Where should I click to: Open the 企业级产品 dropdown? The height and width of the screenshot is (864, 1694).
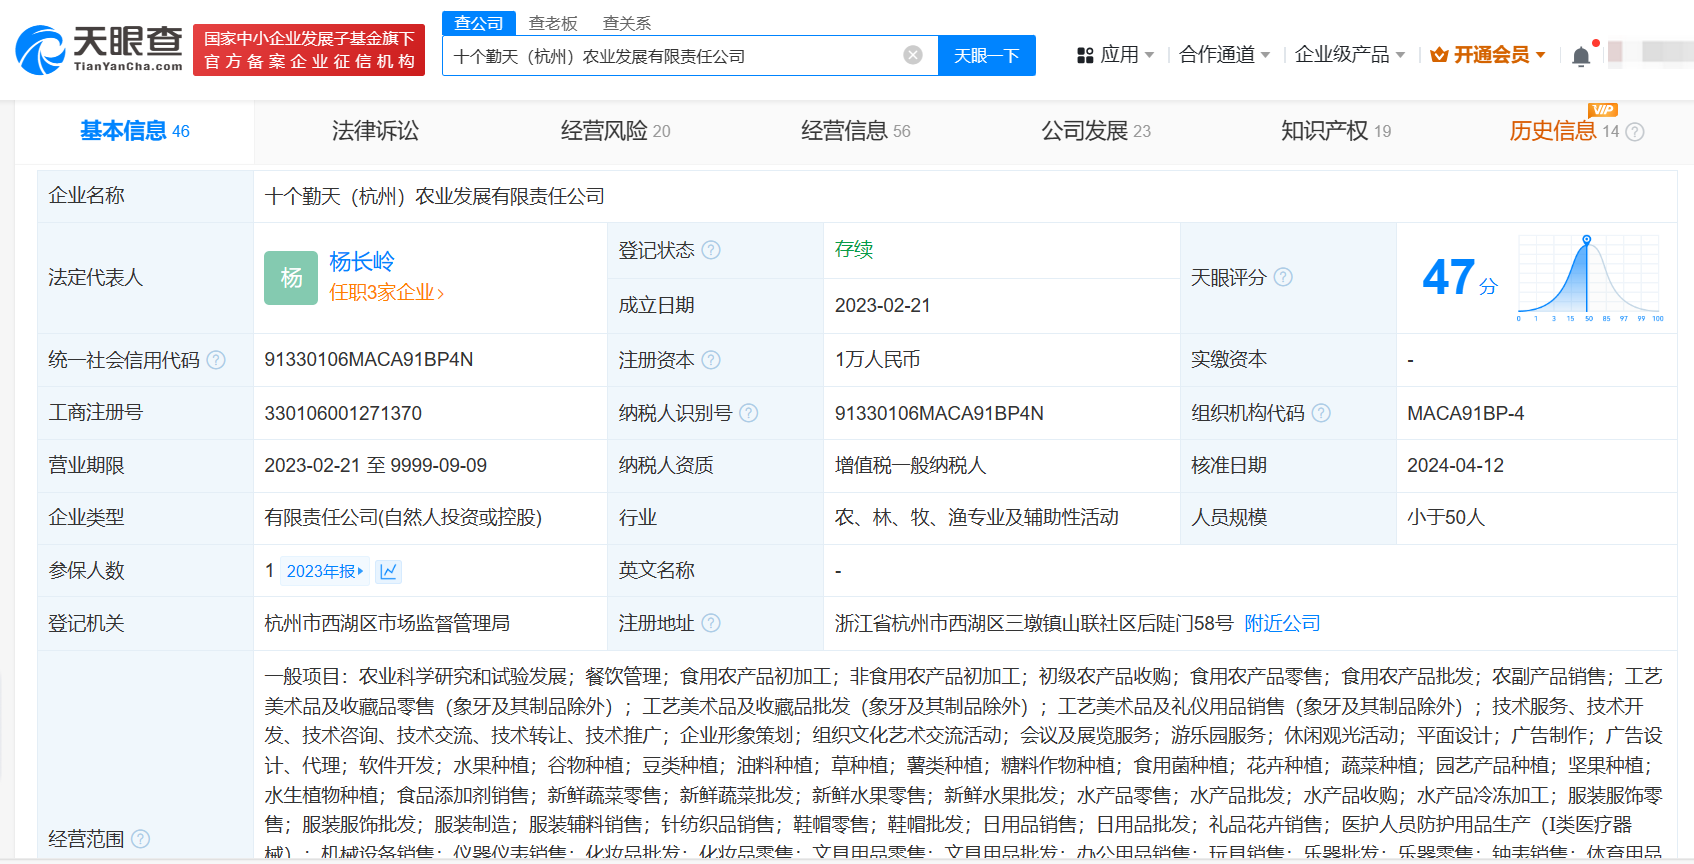click(x=1349, y=55)
